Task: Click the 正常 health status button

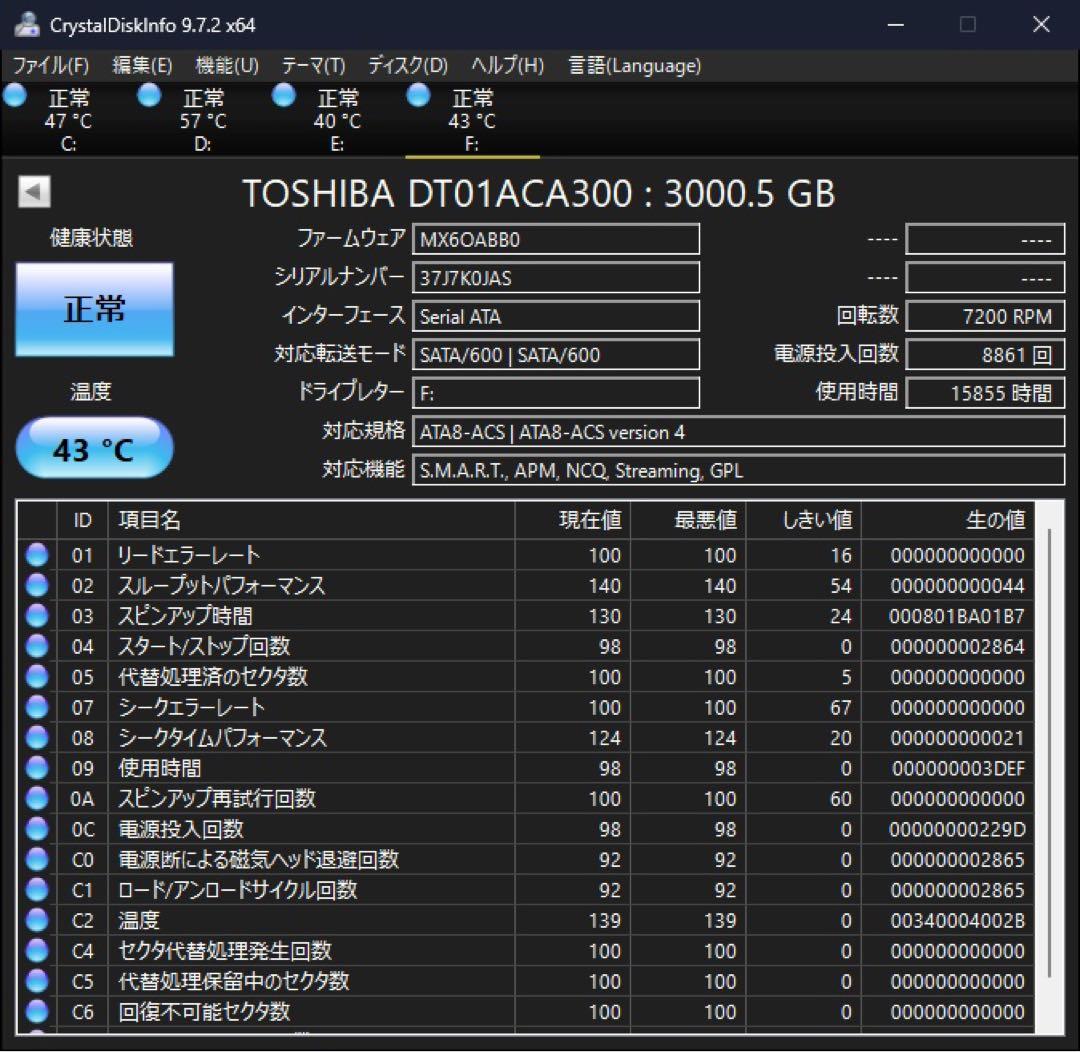Action: [92, 309]
